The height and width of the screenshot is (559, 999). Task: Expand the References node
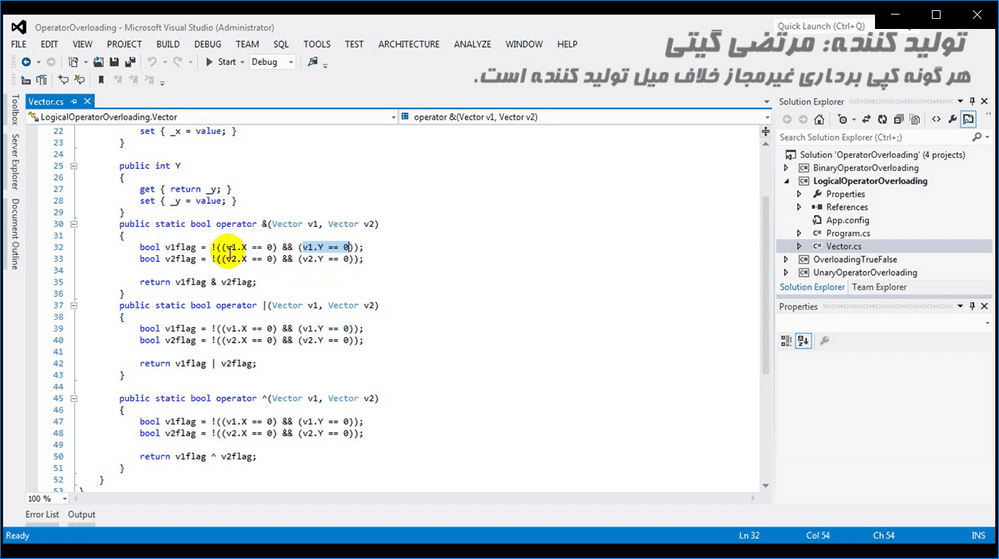(x=800, y=207)
